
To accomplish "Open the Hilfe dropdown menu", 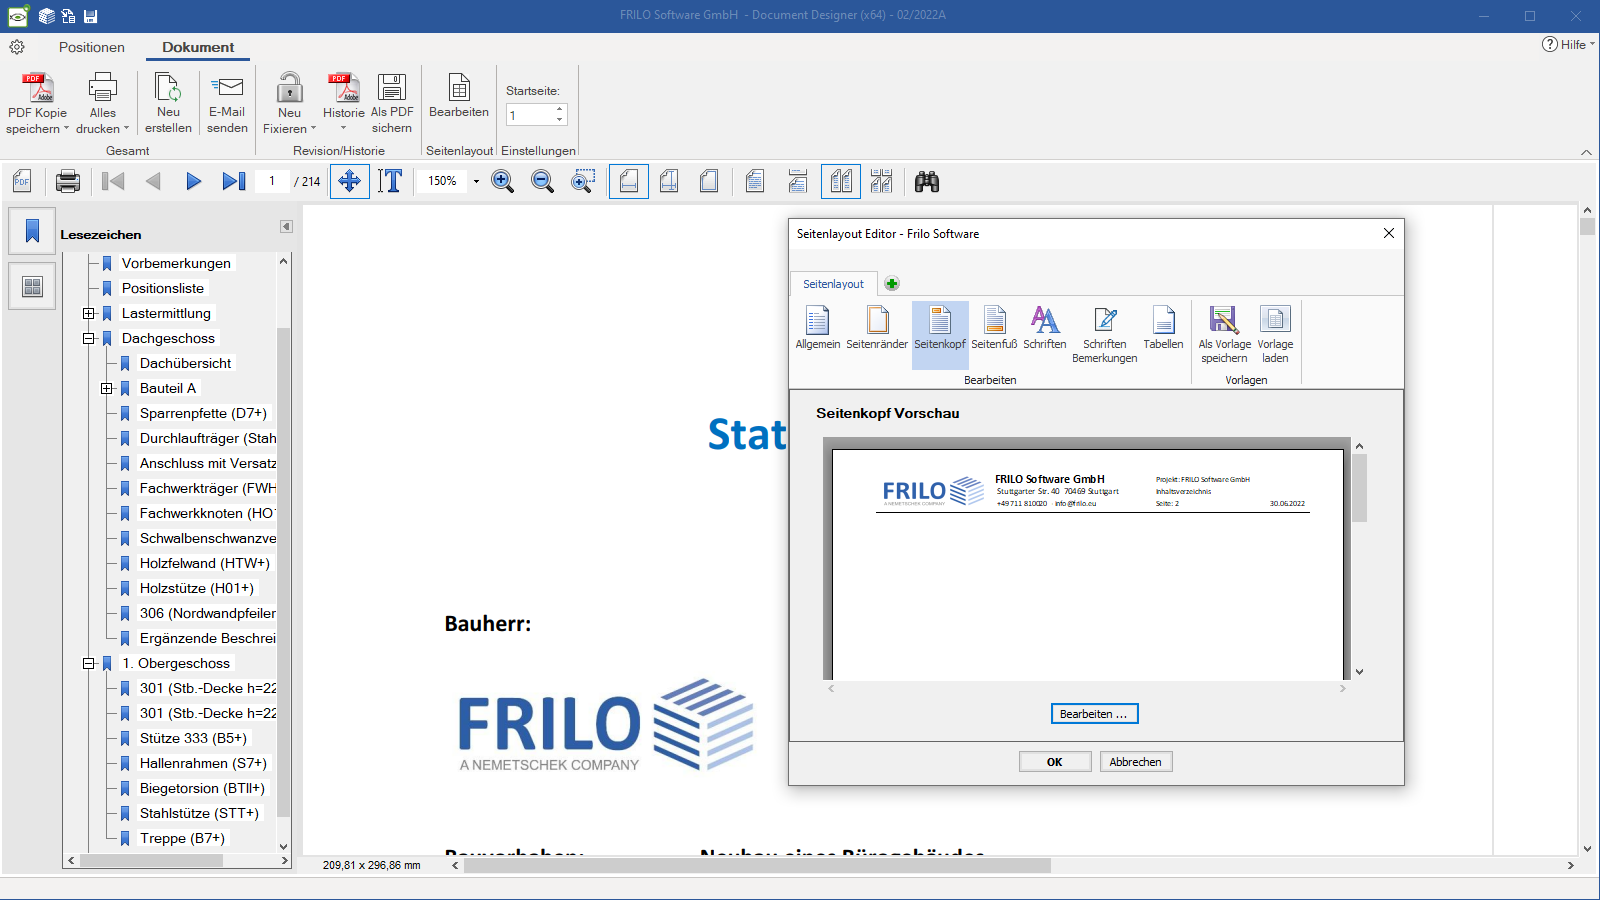I will pyautogui.click(x=1568, y=44).
